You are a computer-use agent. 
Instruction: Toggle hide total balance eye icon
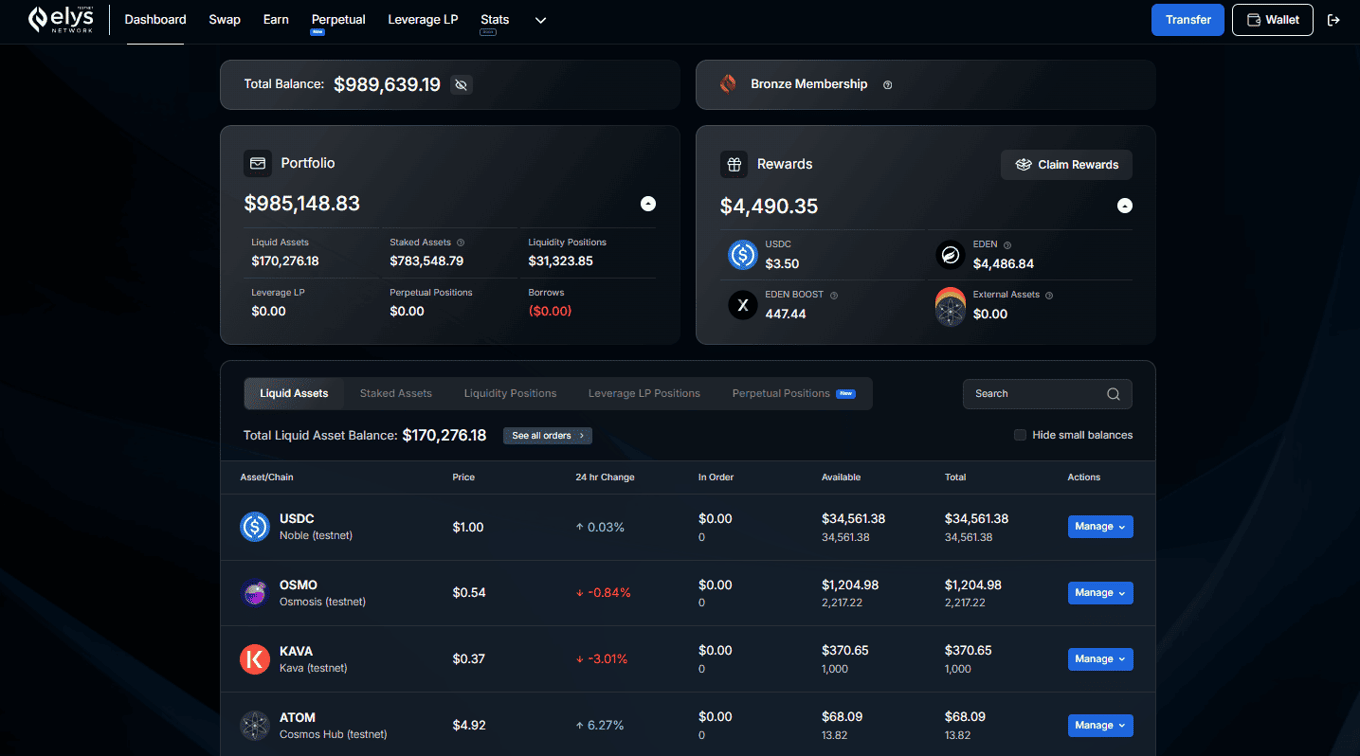click(461, 85)
